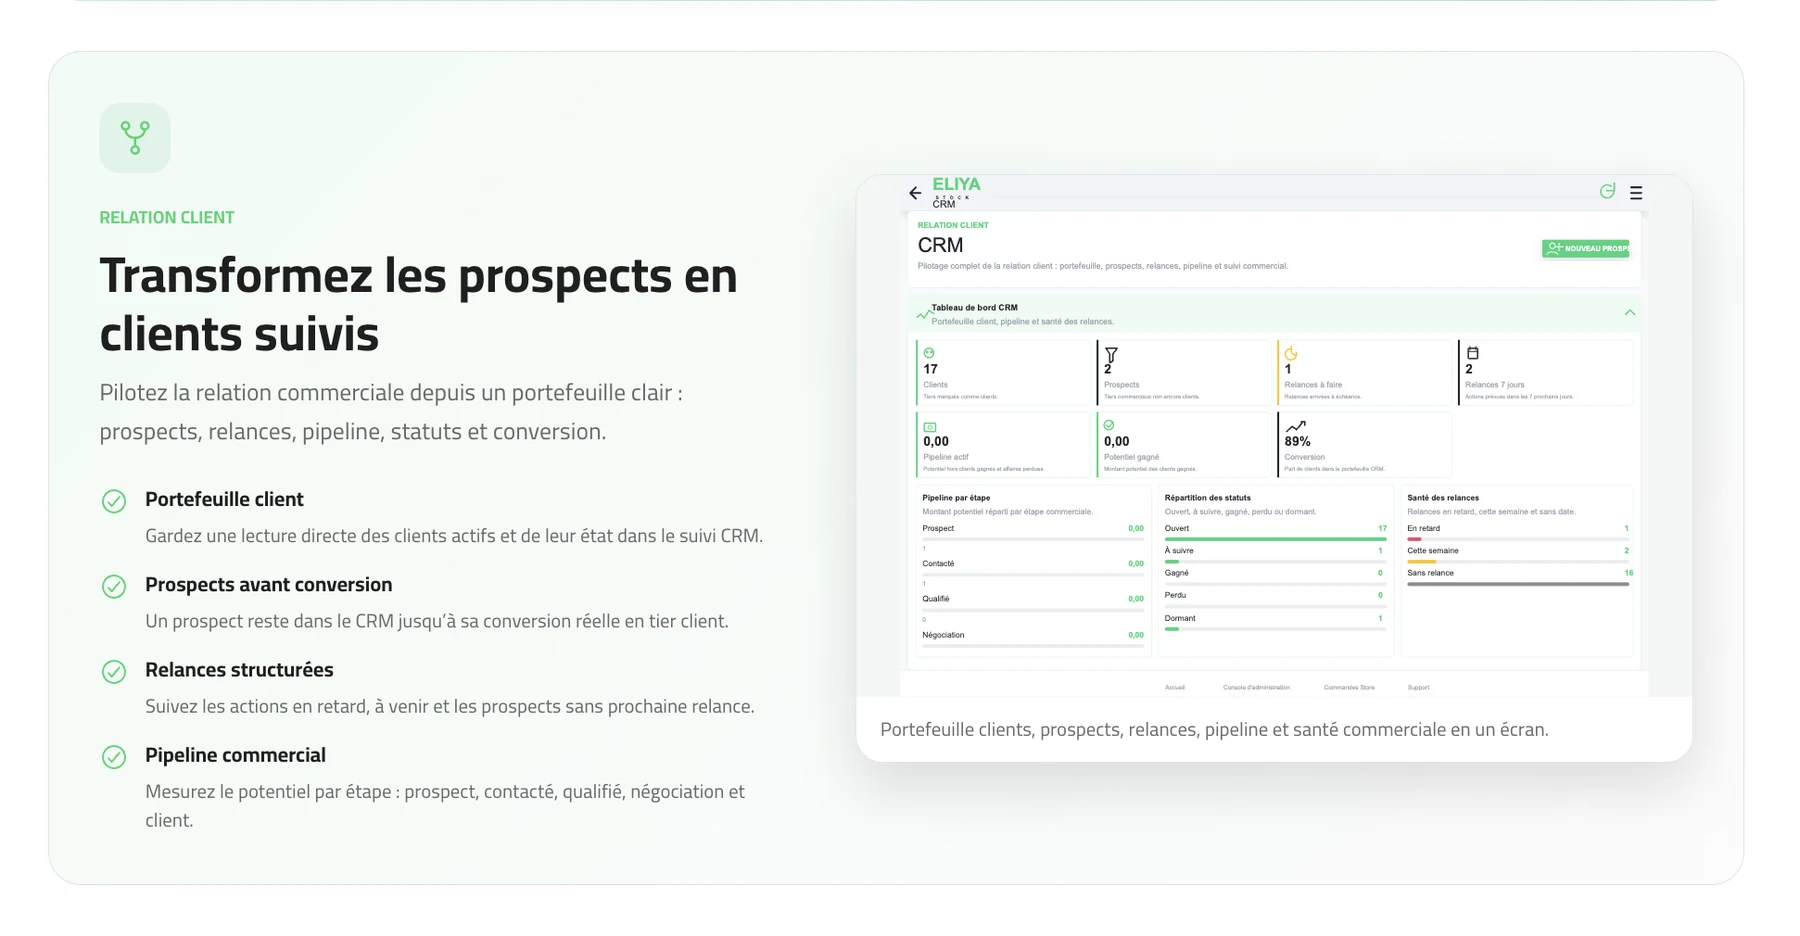Click the En retard relance row
The image size is (1800, 936).
coord(1518,532)
